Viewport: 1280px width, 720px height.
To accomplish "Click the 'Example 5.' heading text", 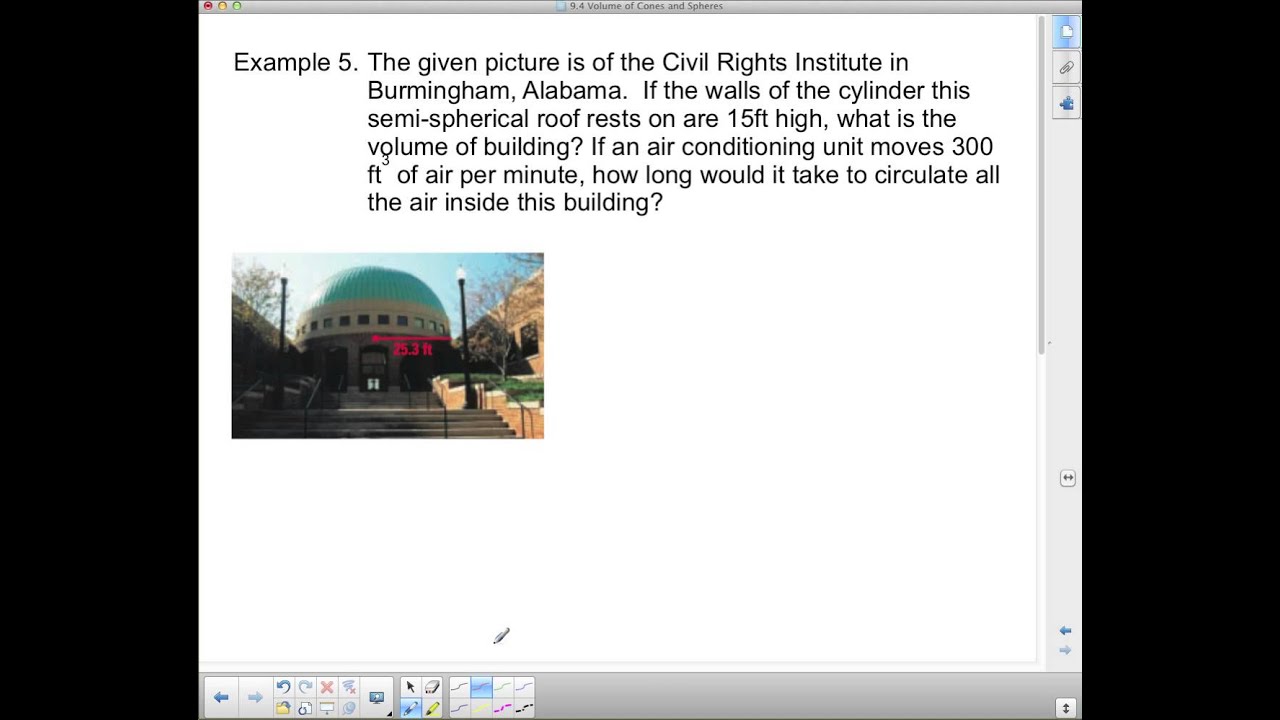I will click(x=296, y=63).
